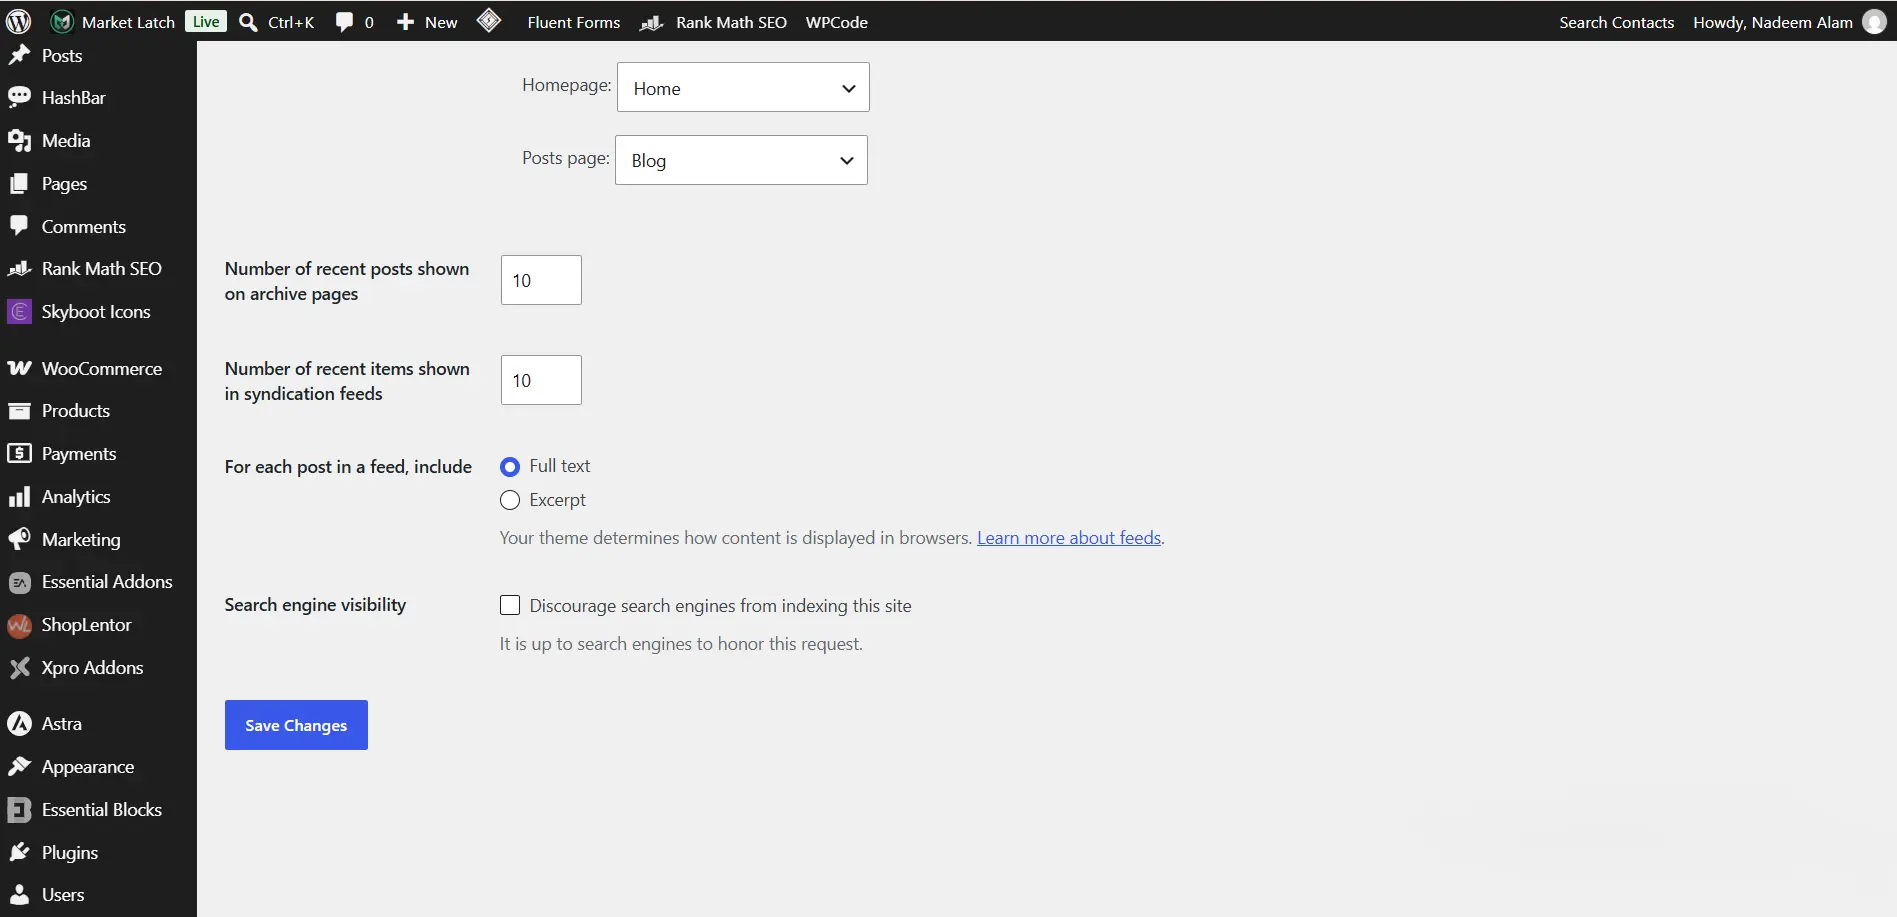
Task: Click the Xpro Addons cross icon
Action: (x=19, y=668)
